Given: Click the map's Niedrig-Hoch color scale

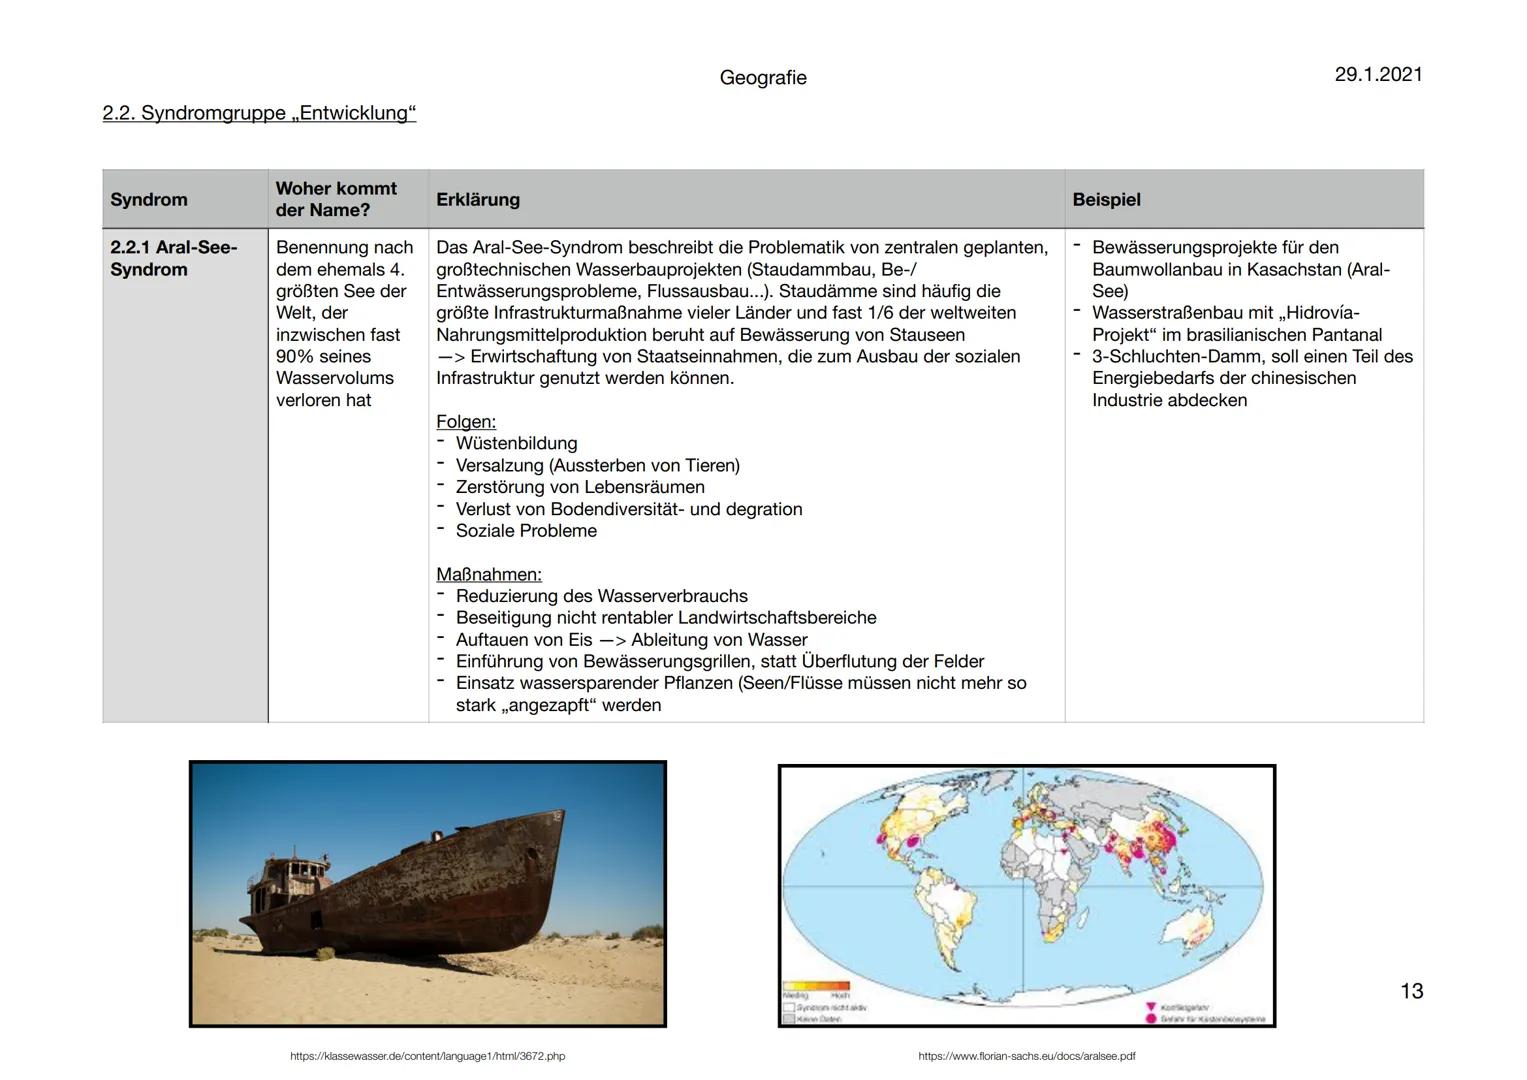Looking at the screenshot, I should [816, 987].
